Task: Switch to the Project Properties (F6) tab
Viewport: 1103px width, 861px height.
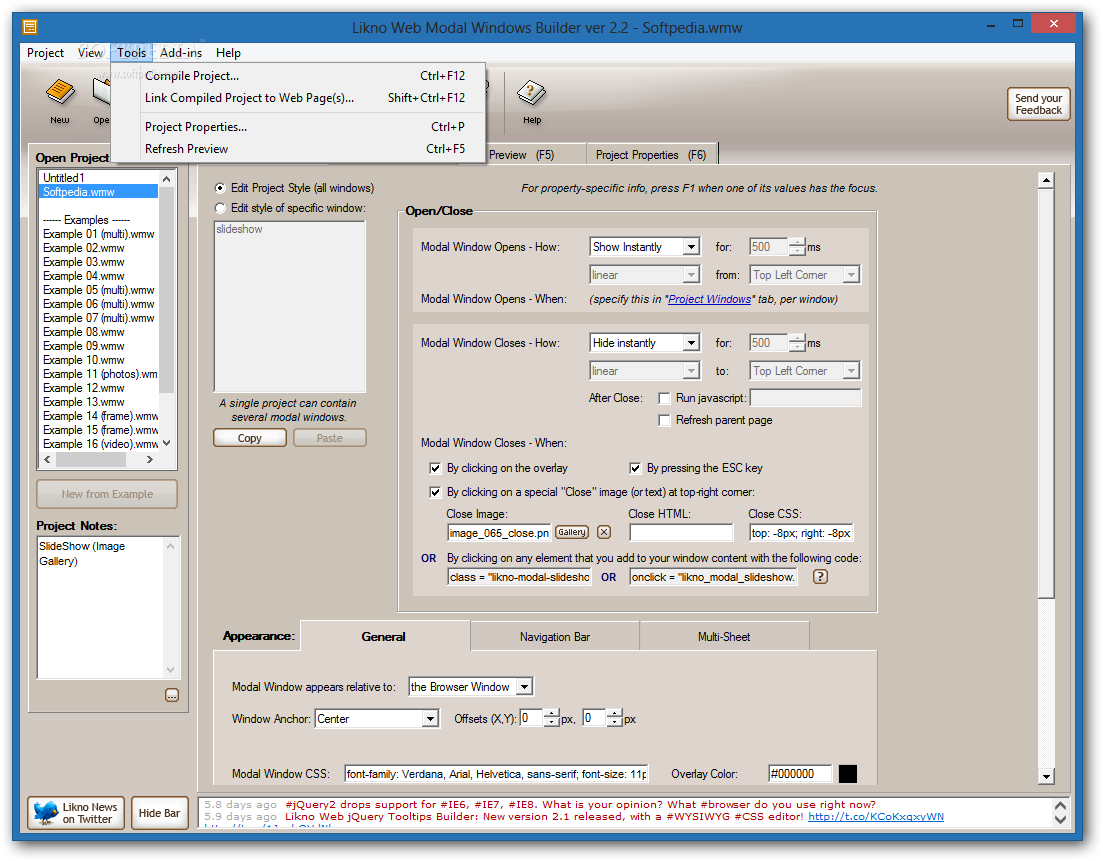Action: (651, 155)
